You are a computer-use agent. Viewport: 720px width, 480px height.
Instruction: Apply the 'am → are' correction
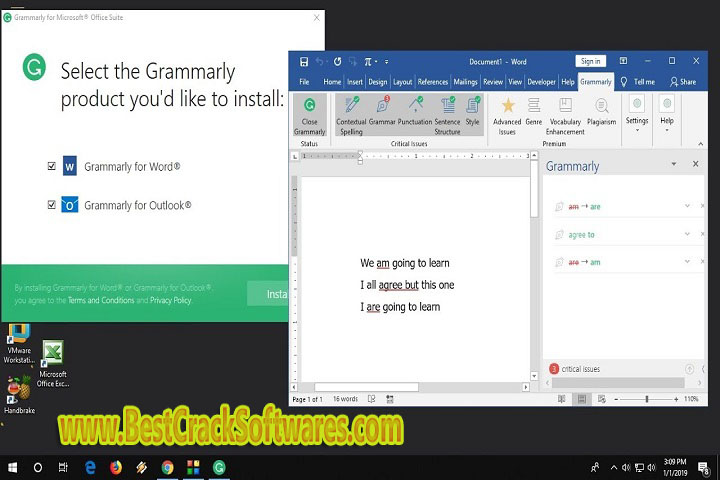tap(595, 207)
